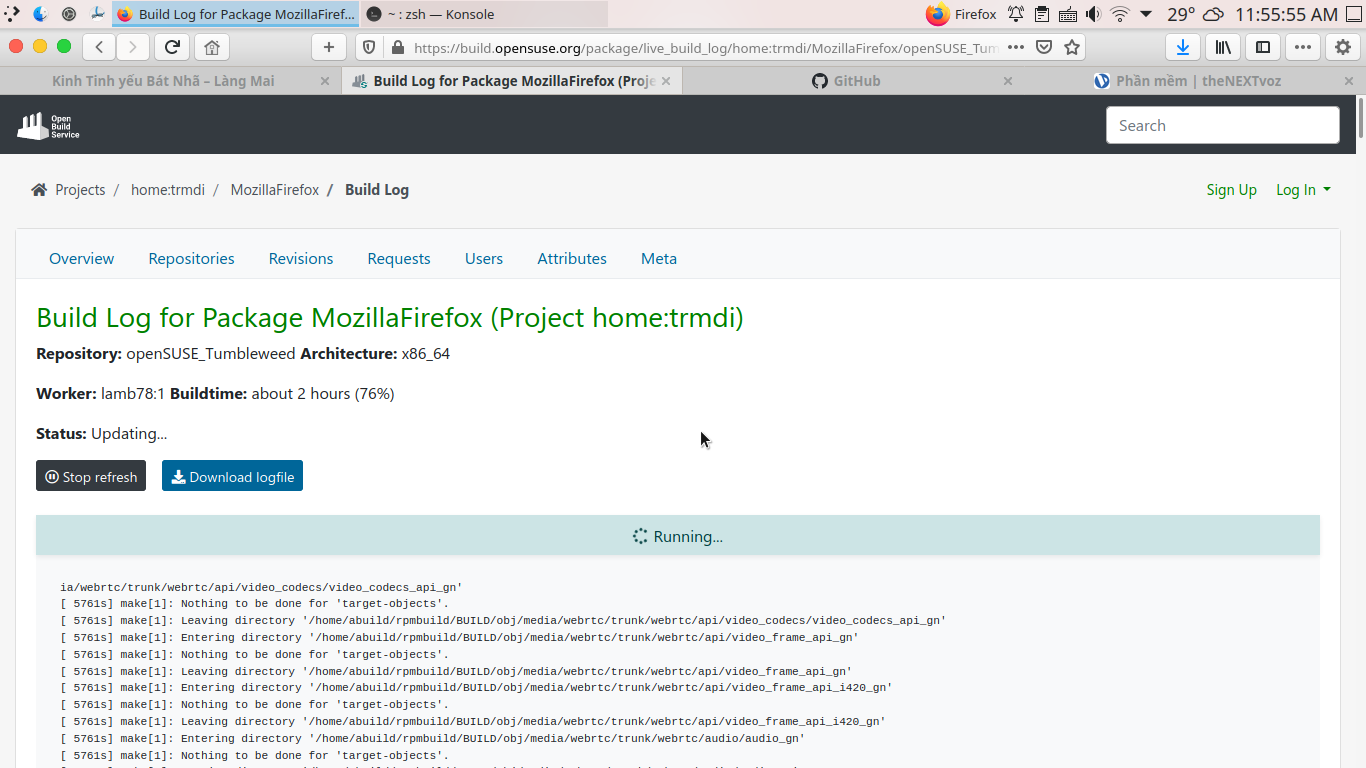The height and width of the screenshot is (768, 1366).
Task: Click the Firefox Build Log task in panel
Action: [x=236, y=14]
